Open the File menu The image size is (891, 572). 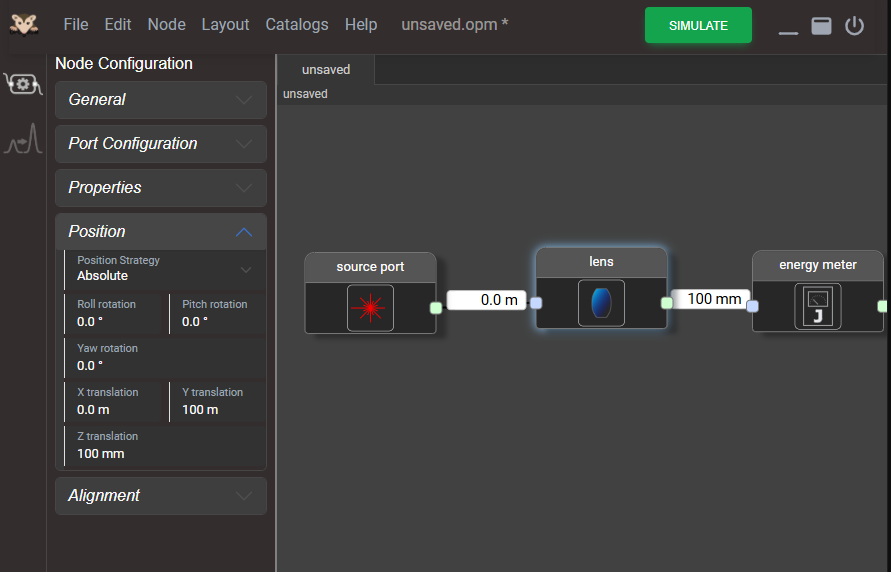(x=76, y=24)
